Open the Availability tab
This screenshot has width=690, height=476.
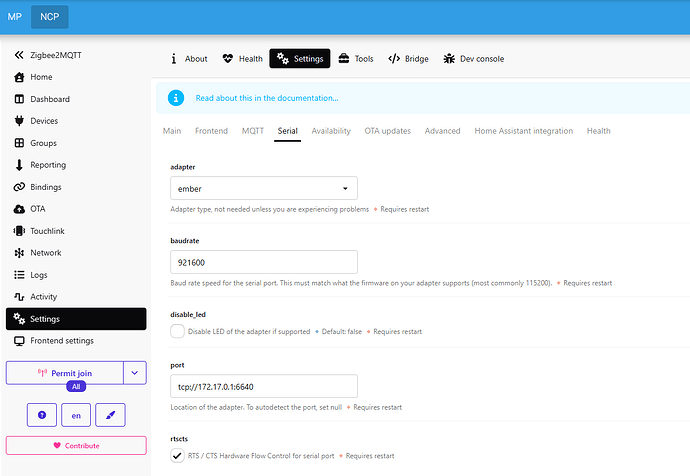click(331, 131)
